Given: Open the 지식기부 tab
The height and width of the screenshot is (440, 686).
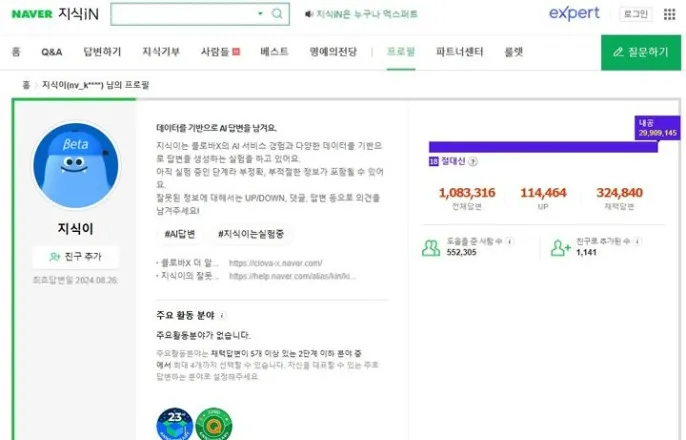Looking at the screenshot, I should pos(161,52).
